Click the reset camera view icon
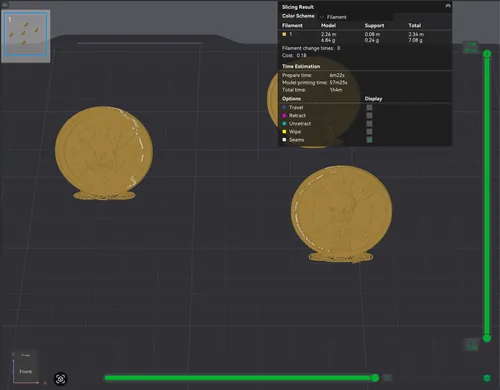The height and width of the screenshot is (390, 500). (x=61, y=379)
